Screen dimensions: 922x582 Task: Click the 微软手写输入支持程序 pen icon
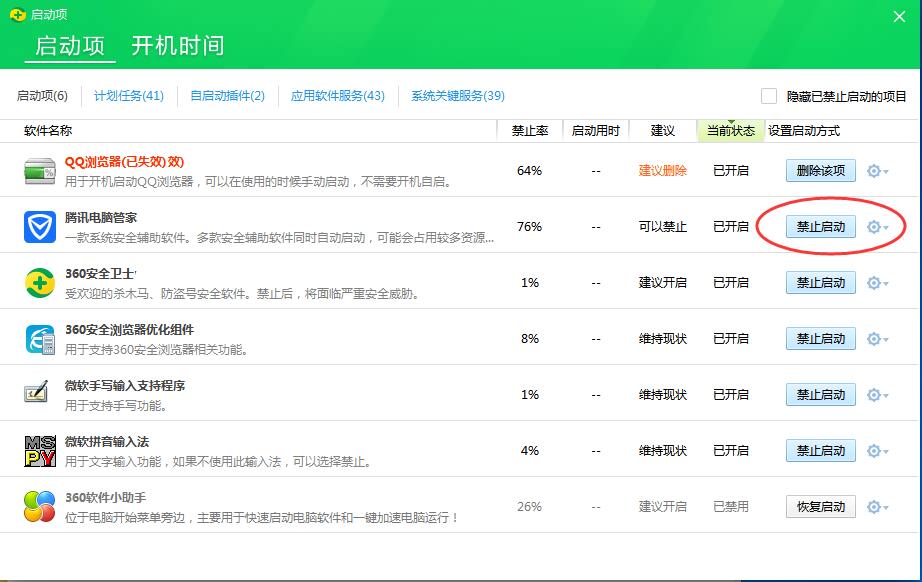[x=36, y=392]
